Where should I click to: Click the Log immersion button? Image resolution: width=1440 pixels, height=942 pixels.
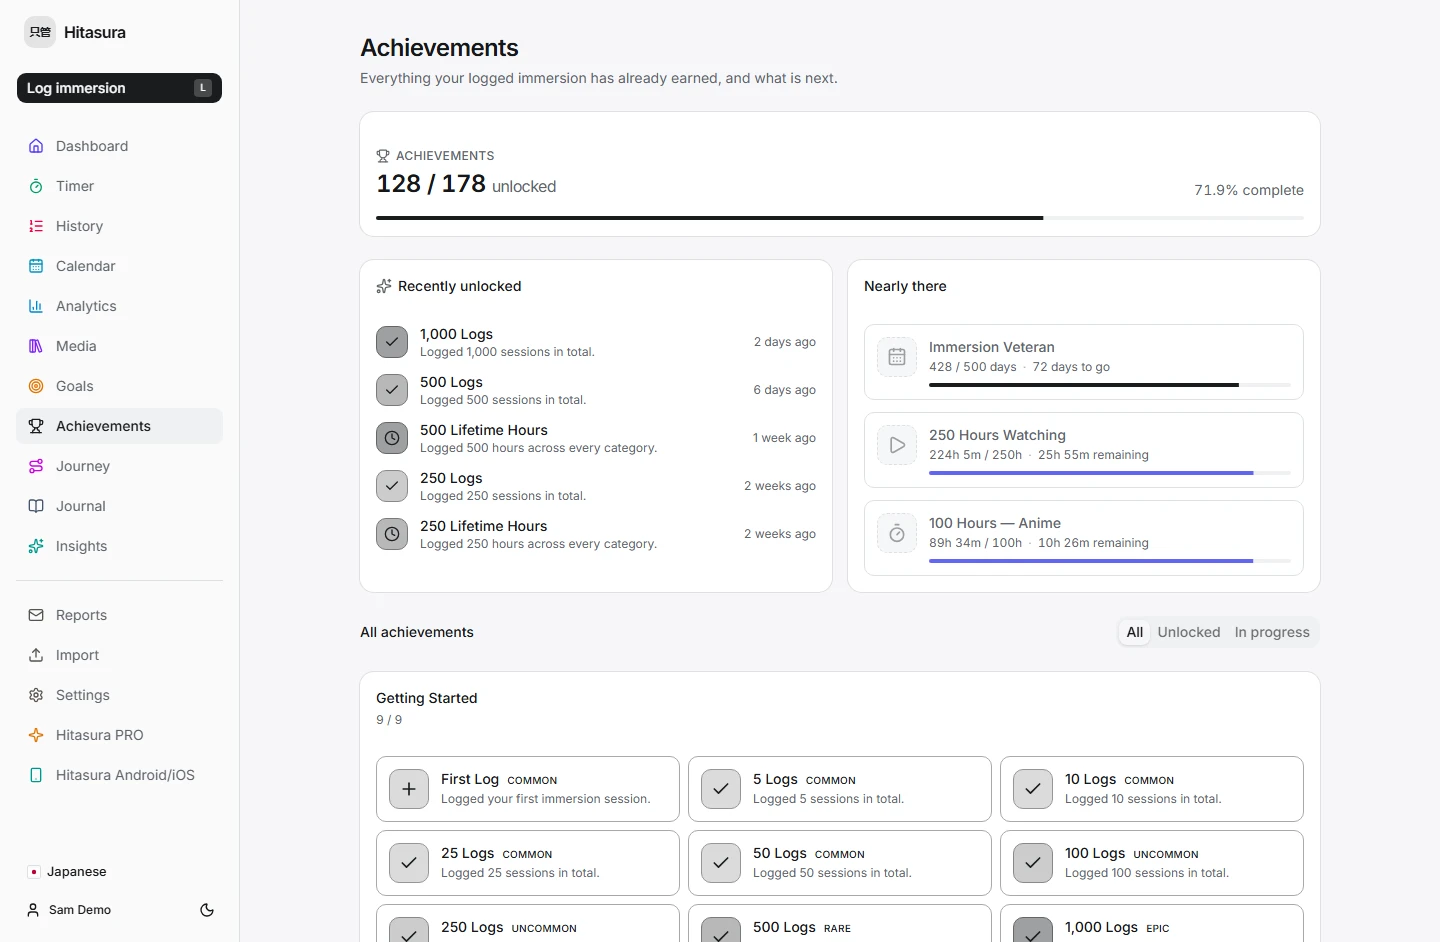pos(119,88)
